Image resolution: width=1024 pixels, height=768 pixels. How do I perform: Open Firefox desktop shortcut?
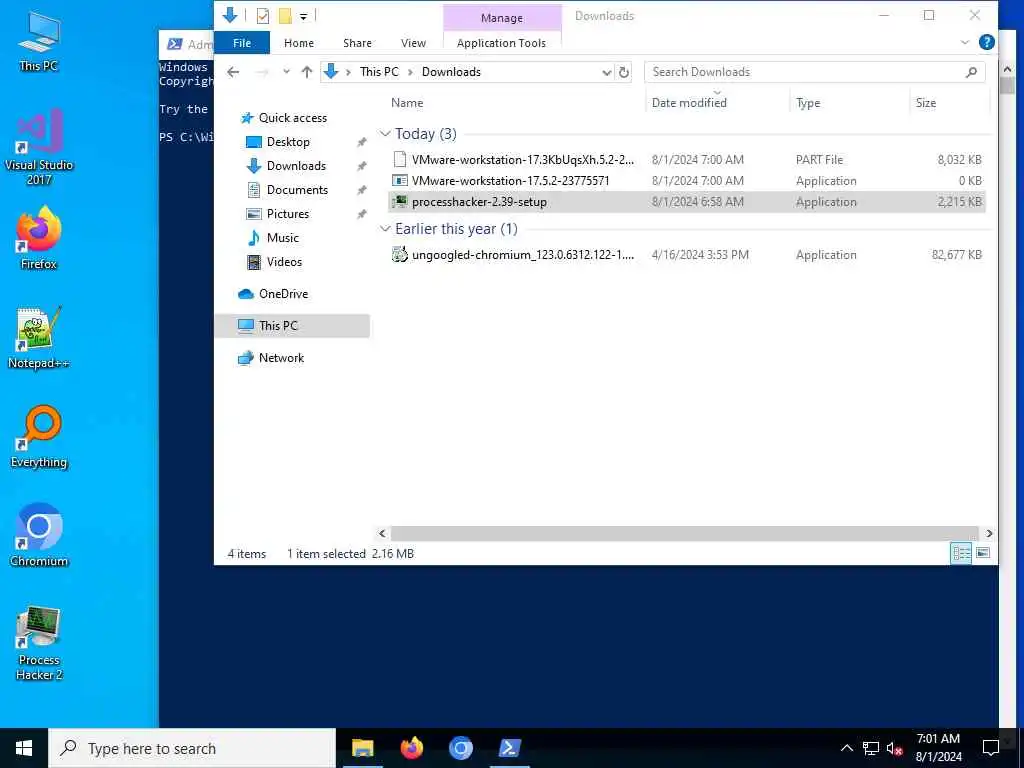point(39,238)
